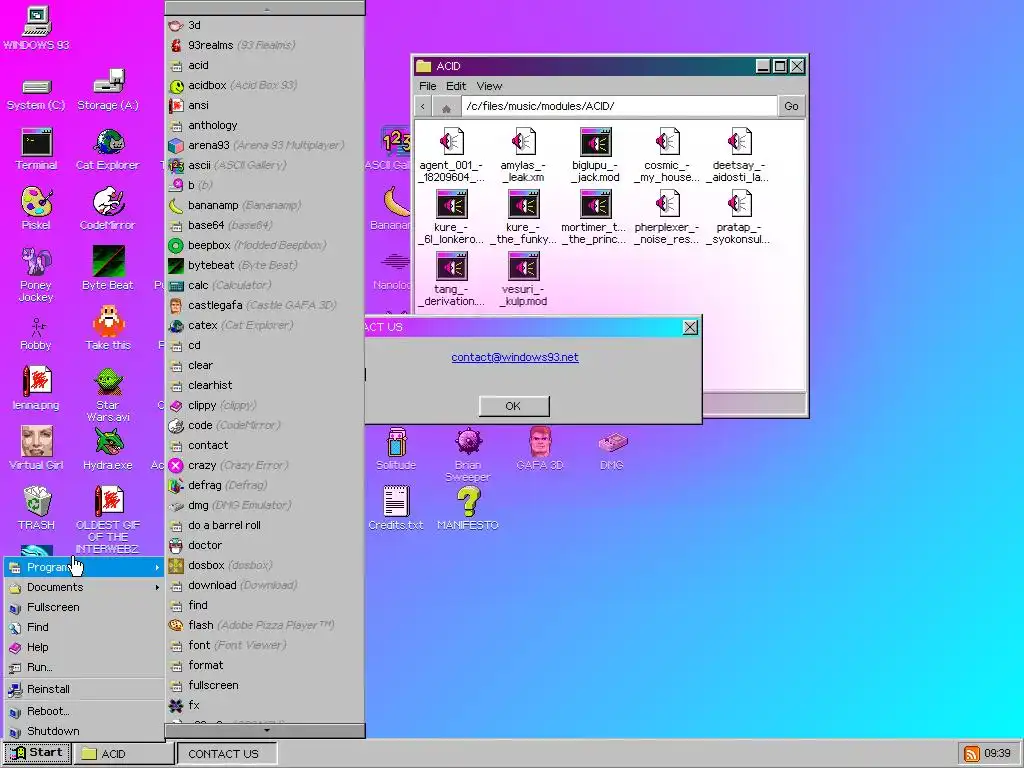Open Robby desktop icon
The height and width of the screenshot is (768, 1024).
36,334
